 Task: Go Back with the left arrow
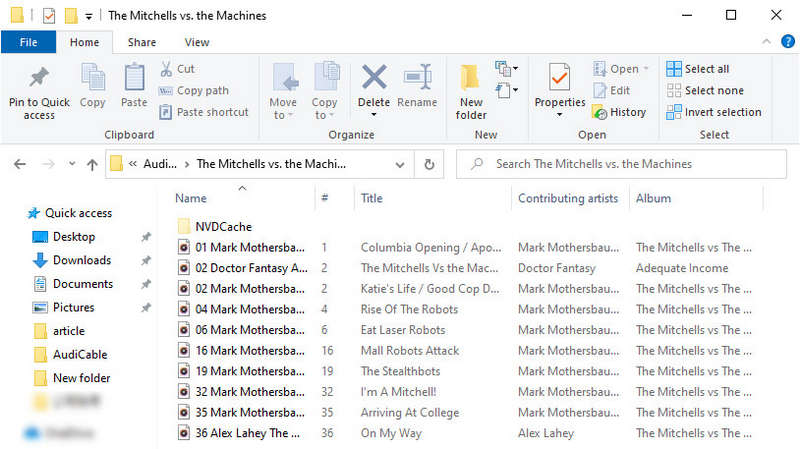[20, 164]
